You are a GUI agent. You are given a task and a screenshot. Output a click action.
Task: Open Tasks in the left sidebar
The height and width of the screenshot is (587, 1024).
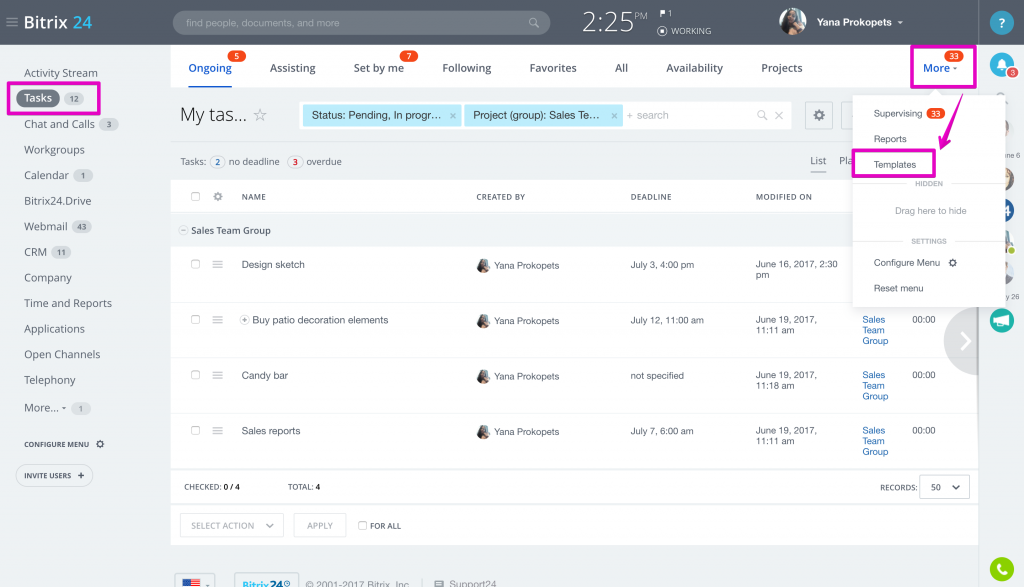click(x=38, y=98)
